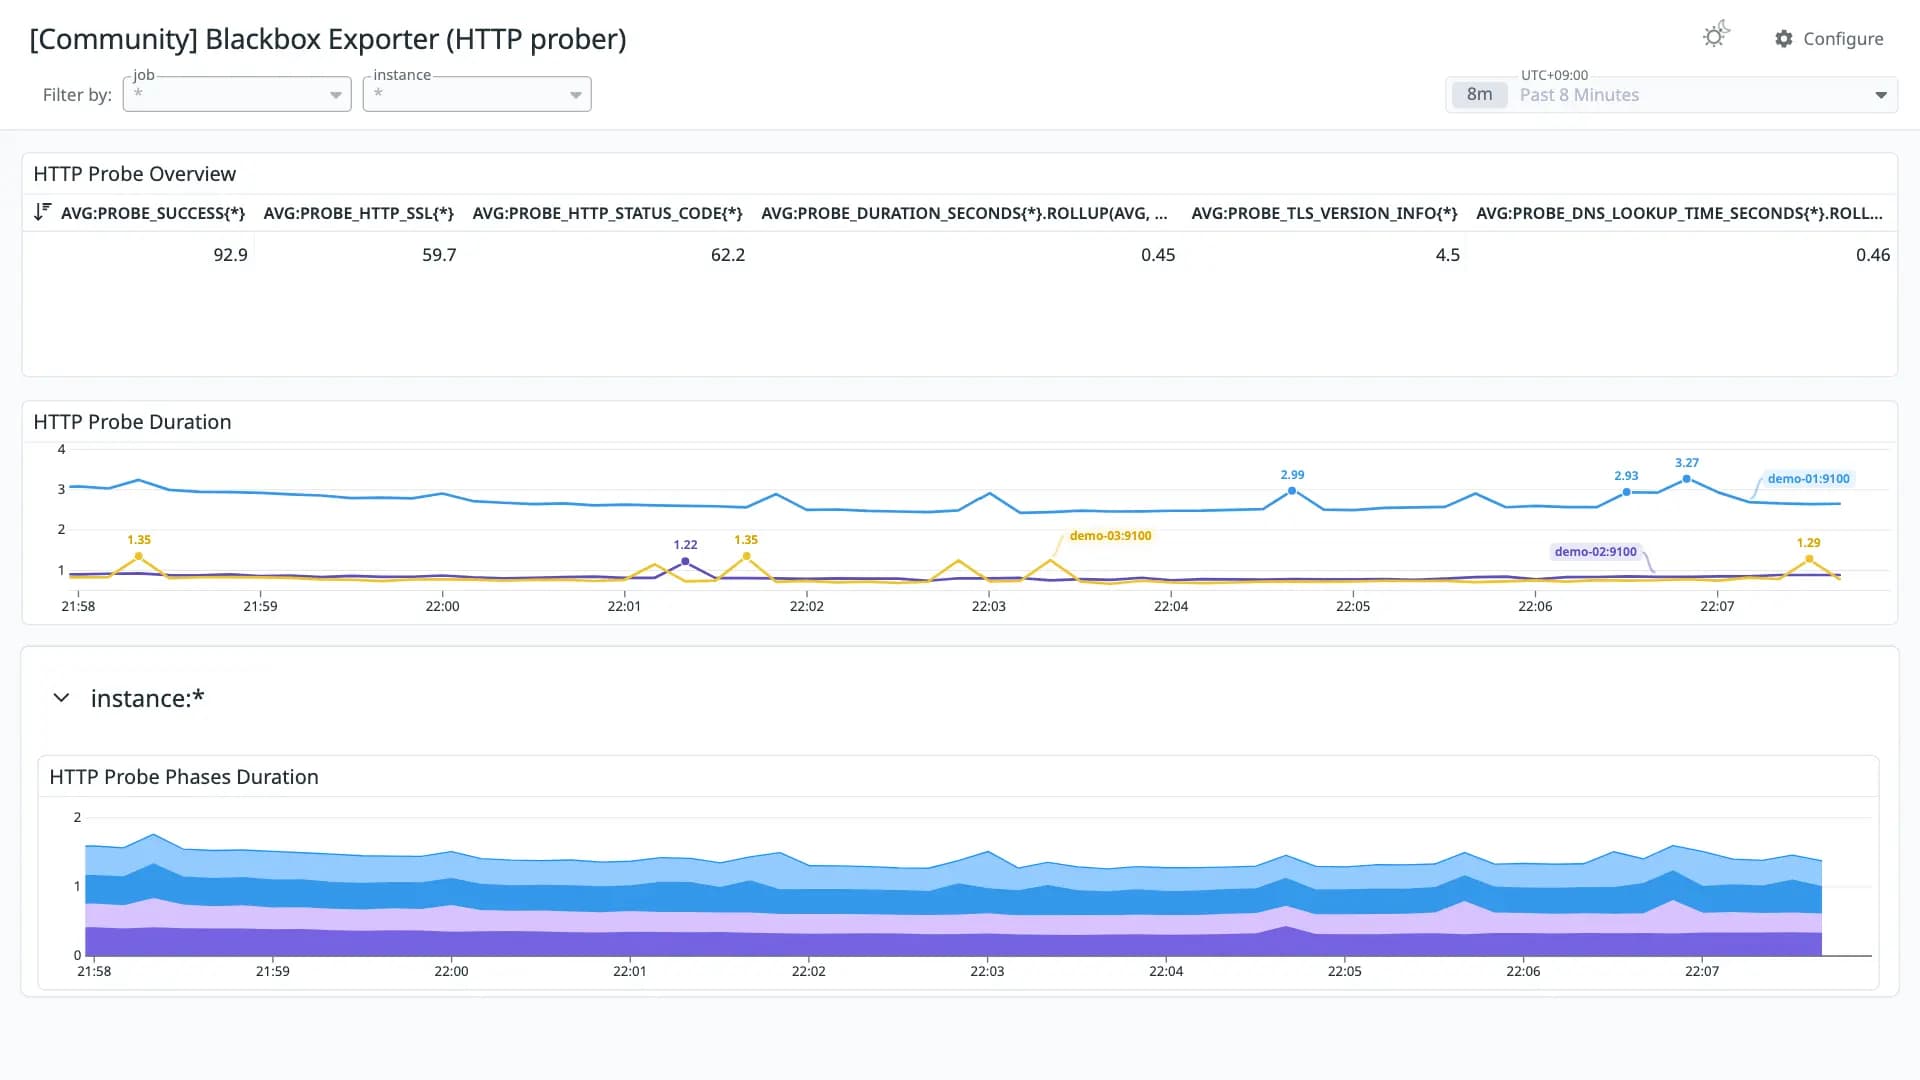Open the instance filter dropdown
Screen dimensions: 1920x1080
click(x=477, y=94)
